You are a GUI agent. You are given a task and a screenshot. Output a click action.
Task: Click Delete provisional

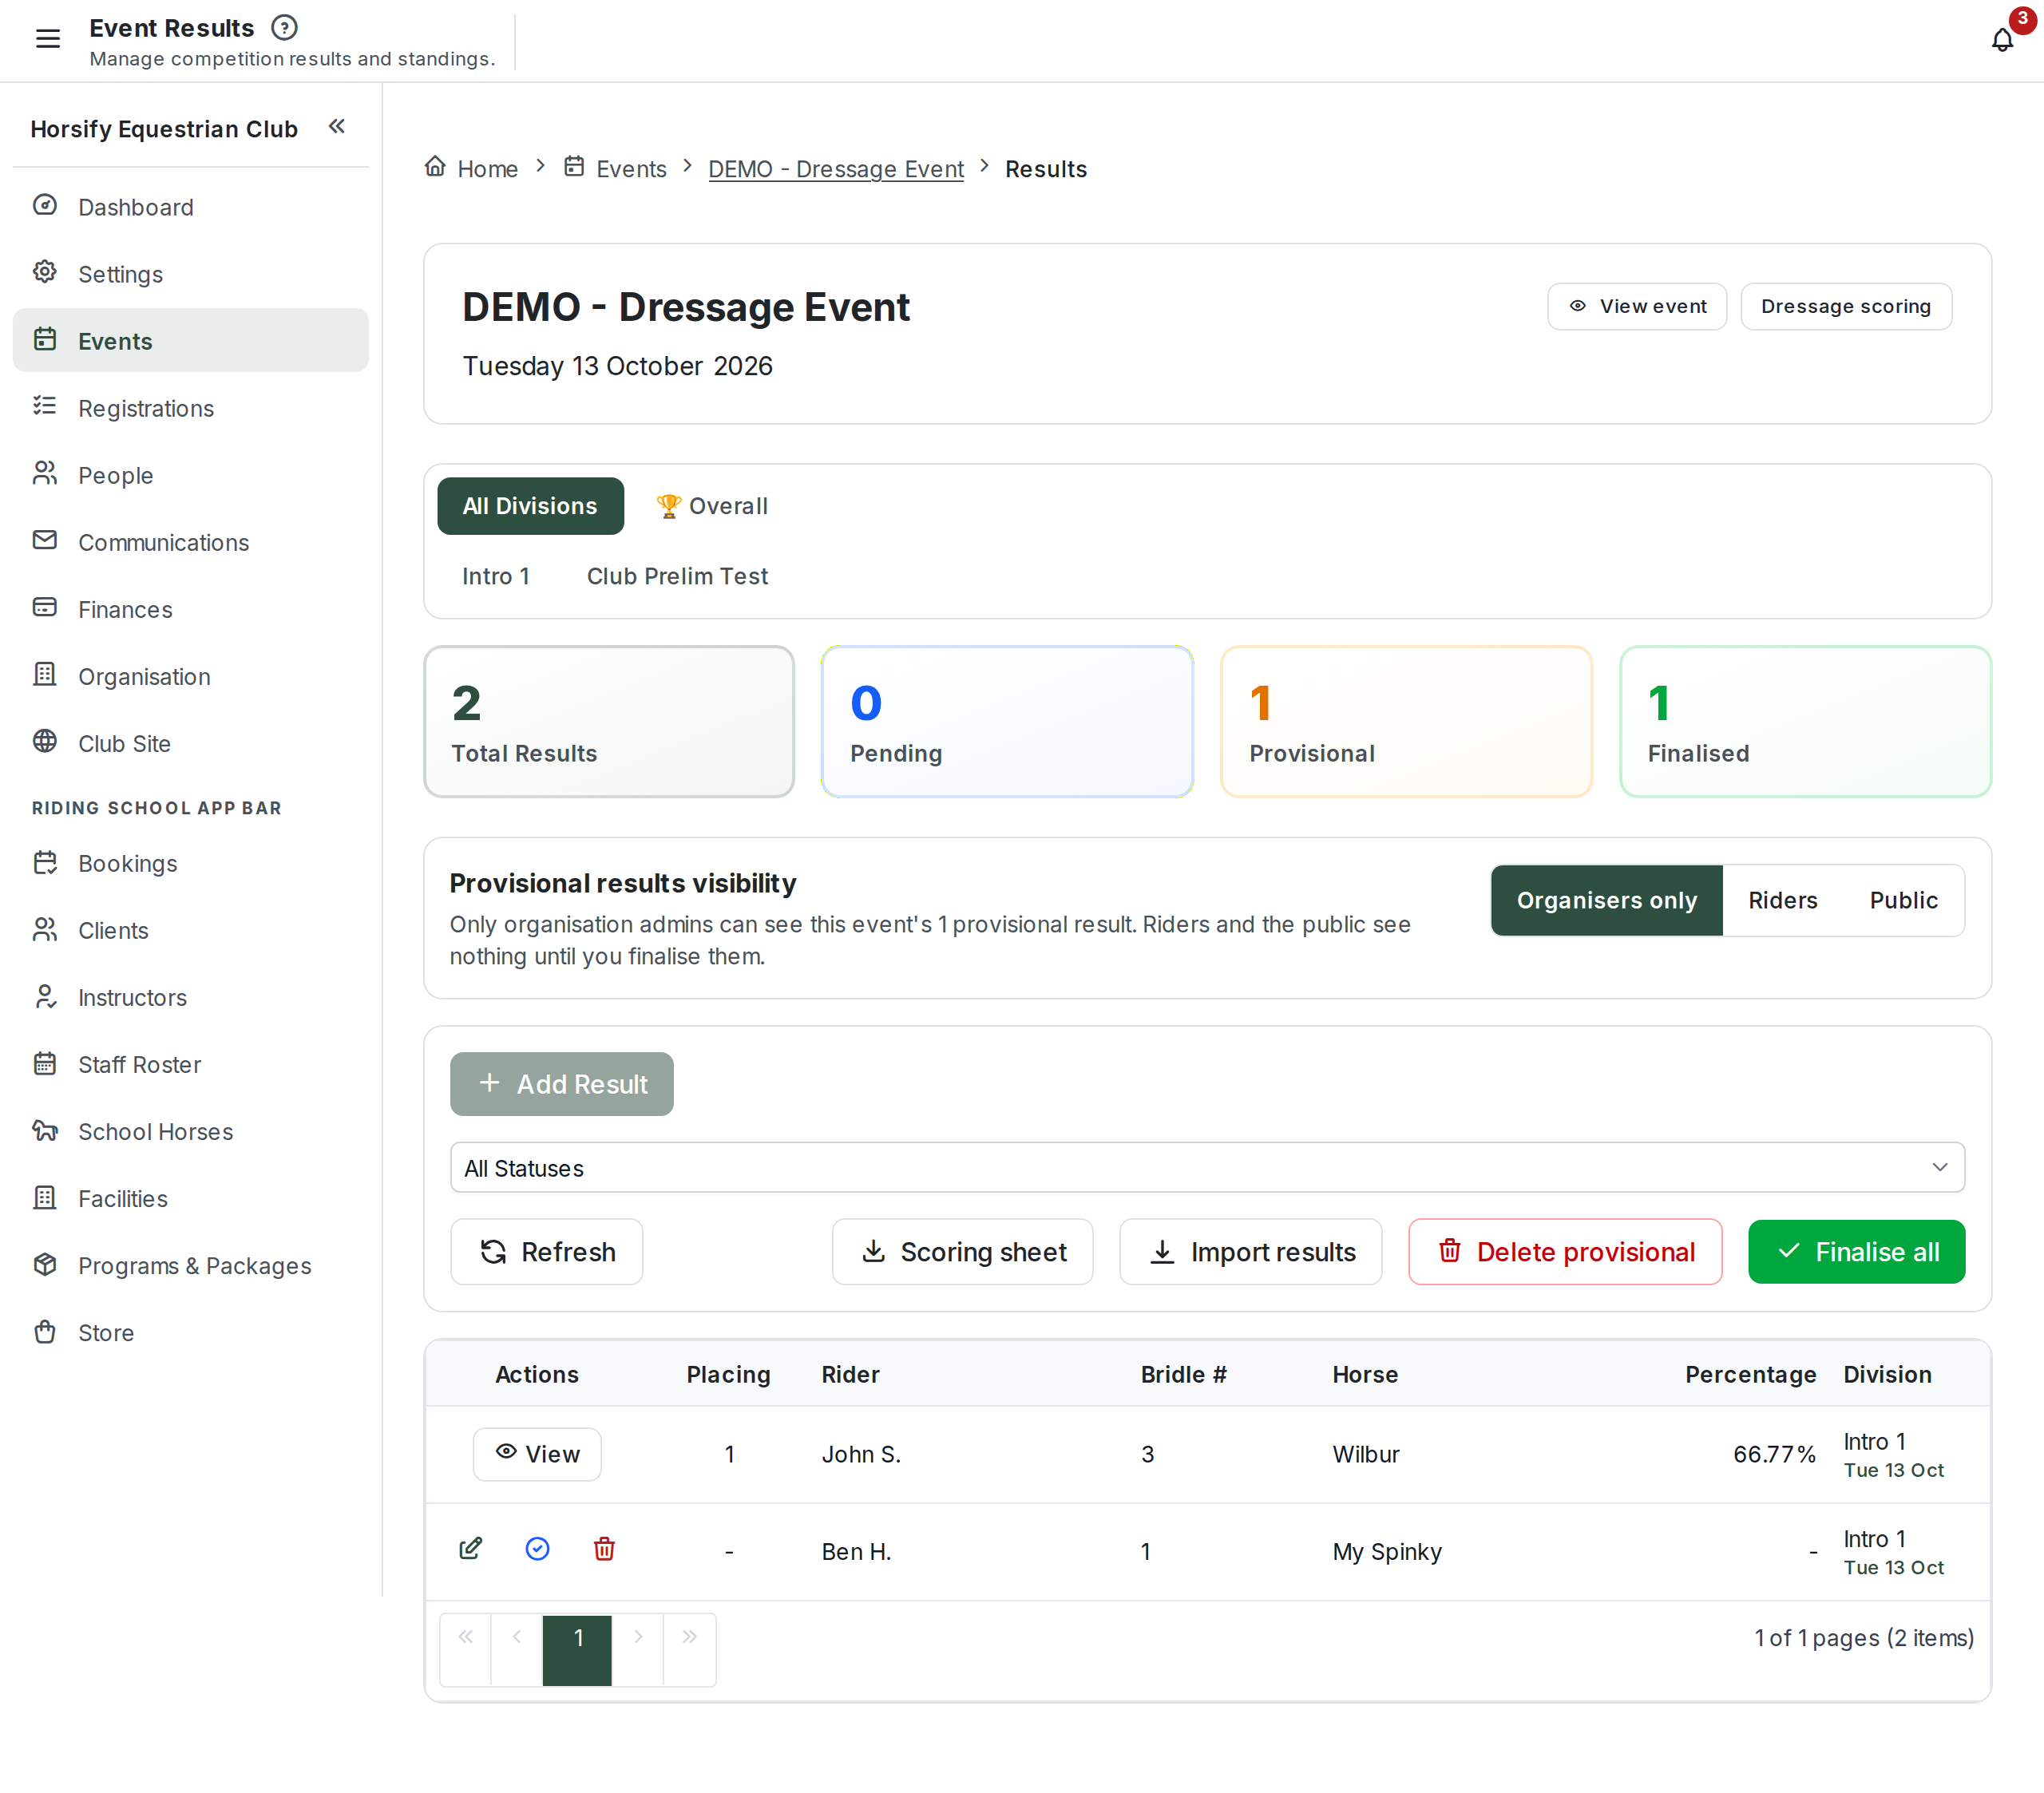click(x=1565, y=1252)
